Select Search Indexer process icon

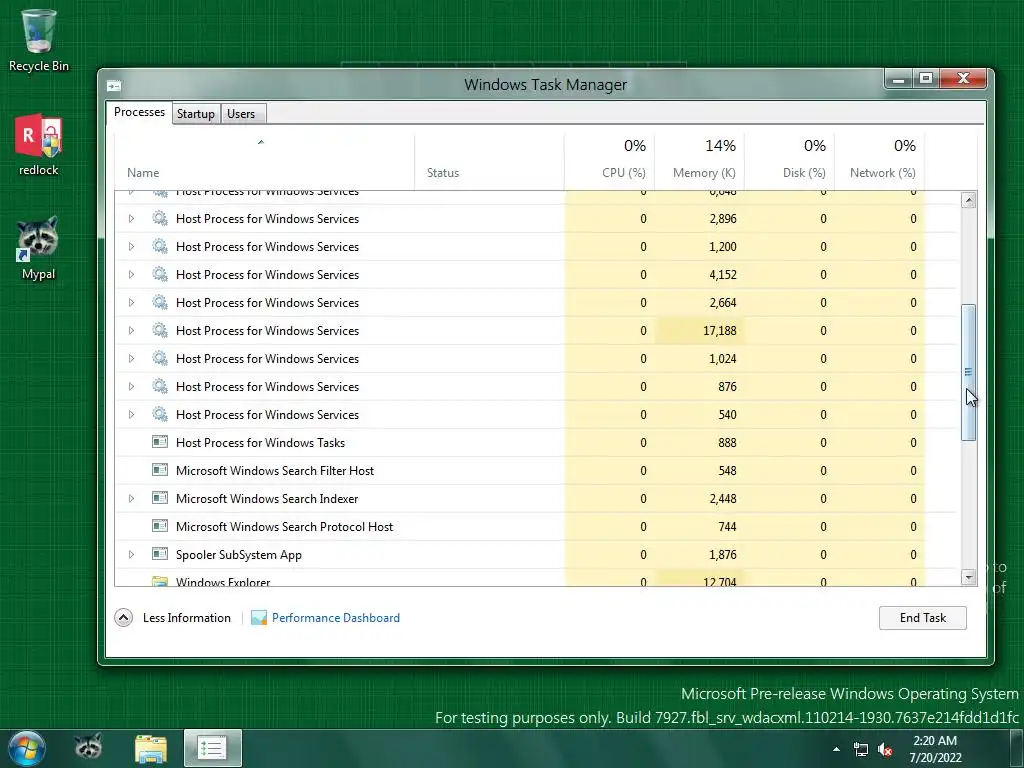(159, 498)
